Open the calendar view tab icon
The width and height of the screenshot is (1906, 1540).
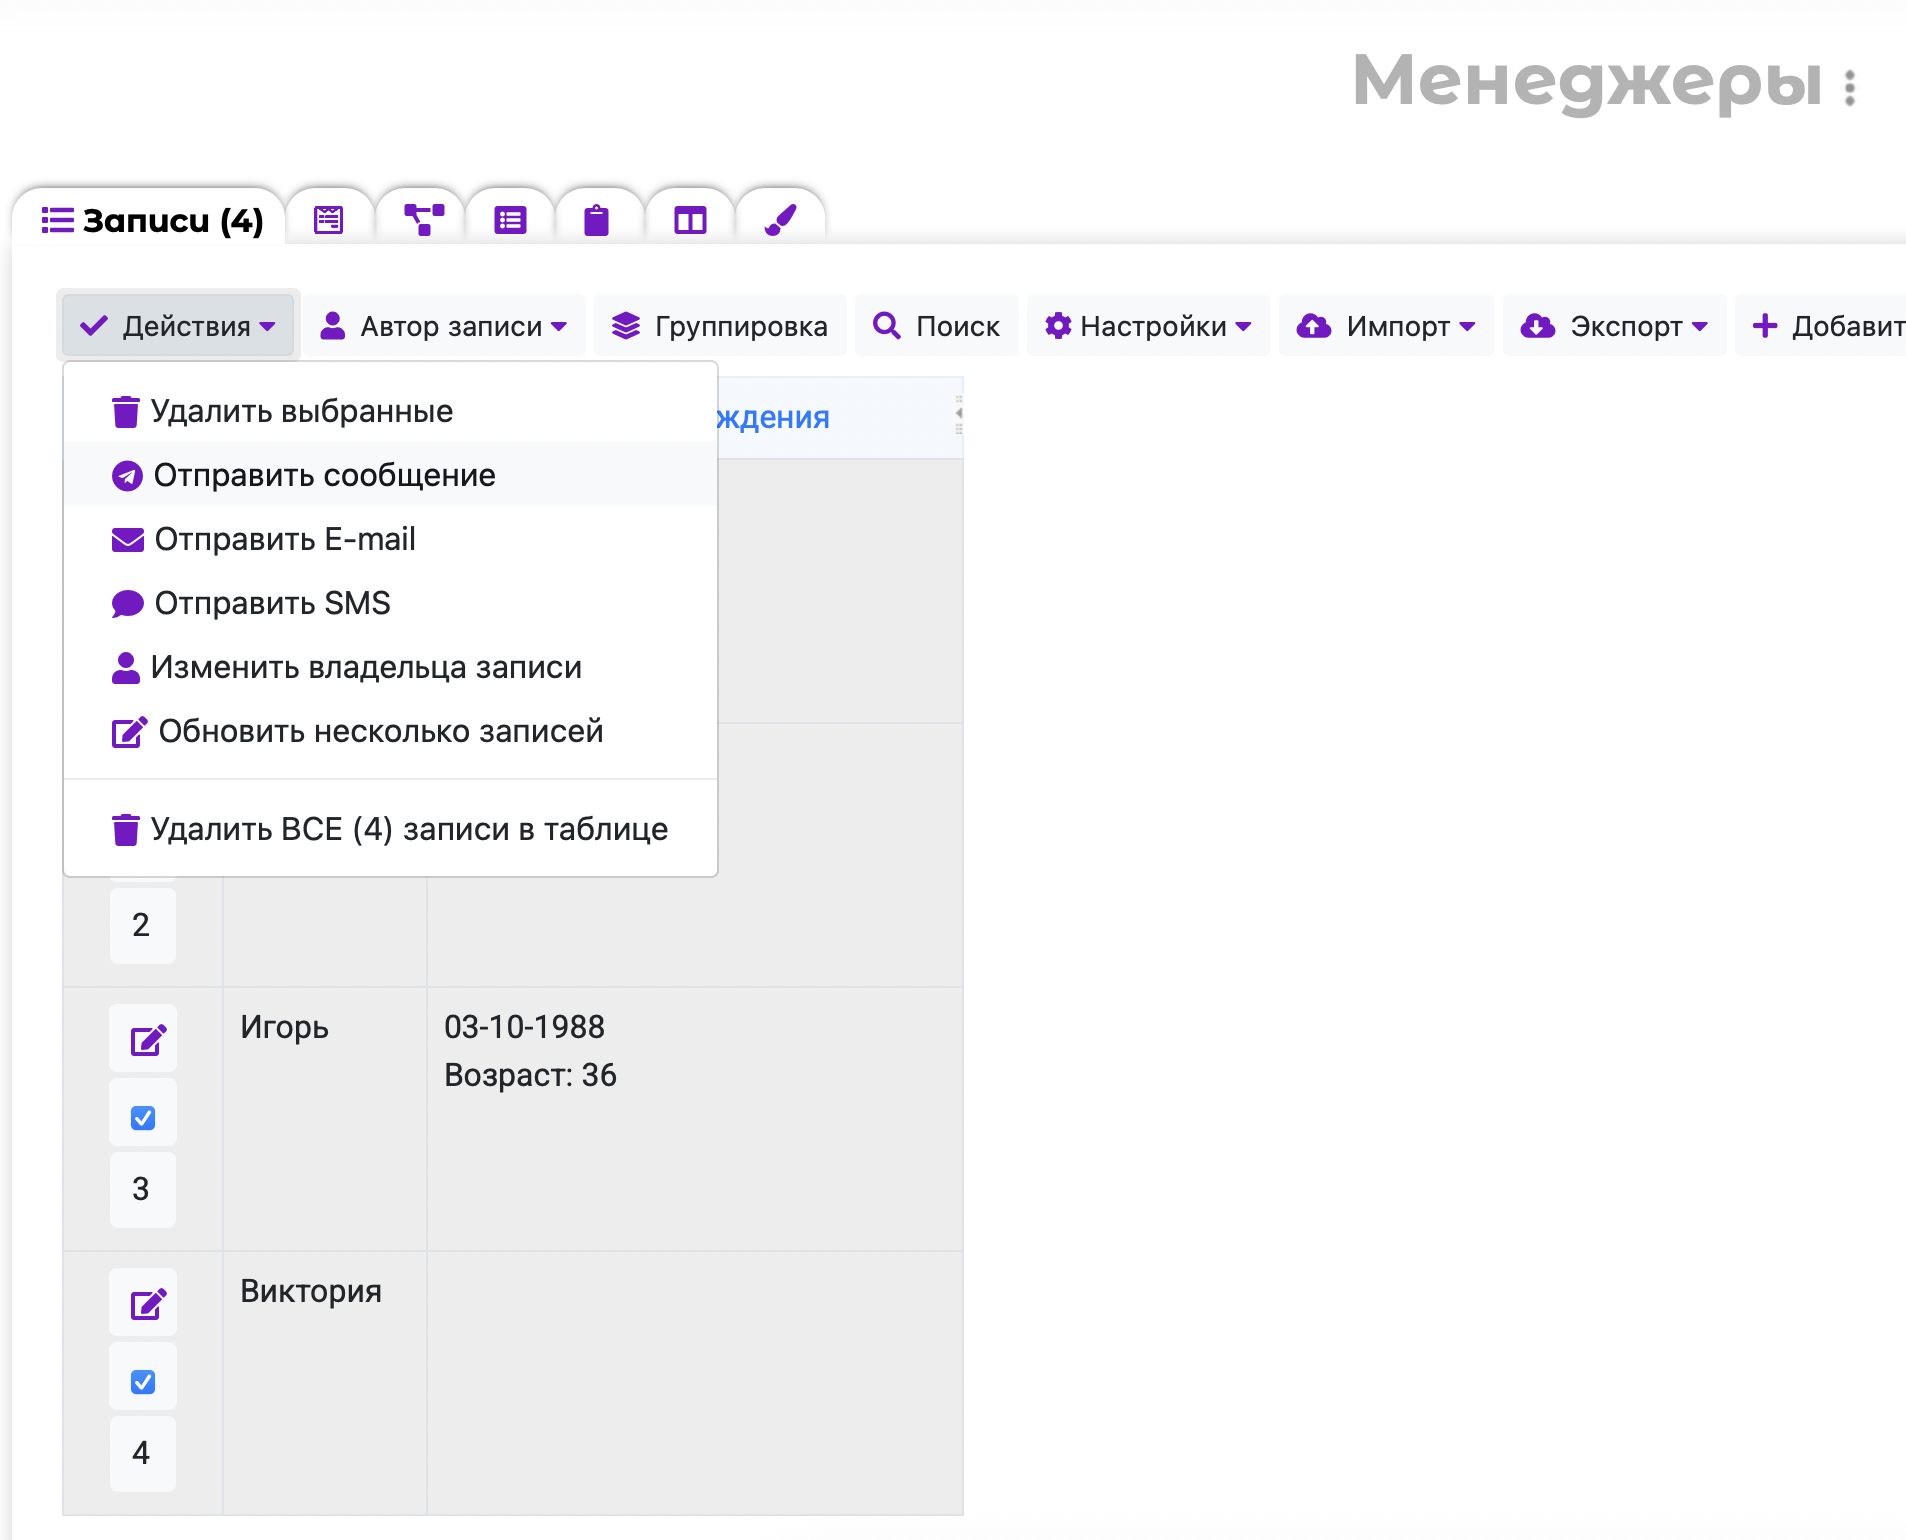click(x=329, y=219)
